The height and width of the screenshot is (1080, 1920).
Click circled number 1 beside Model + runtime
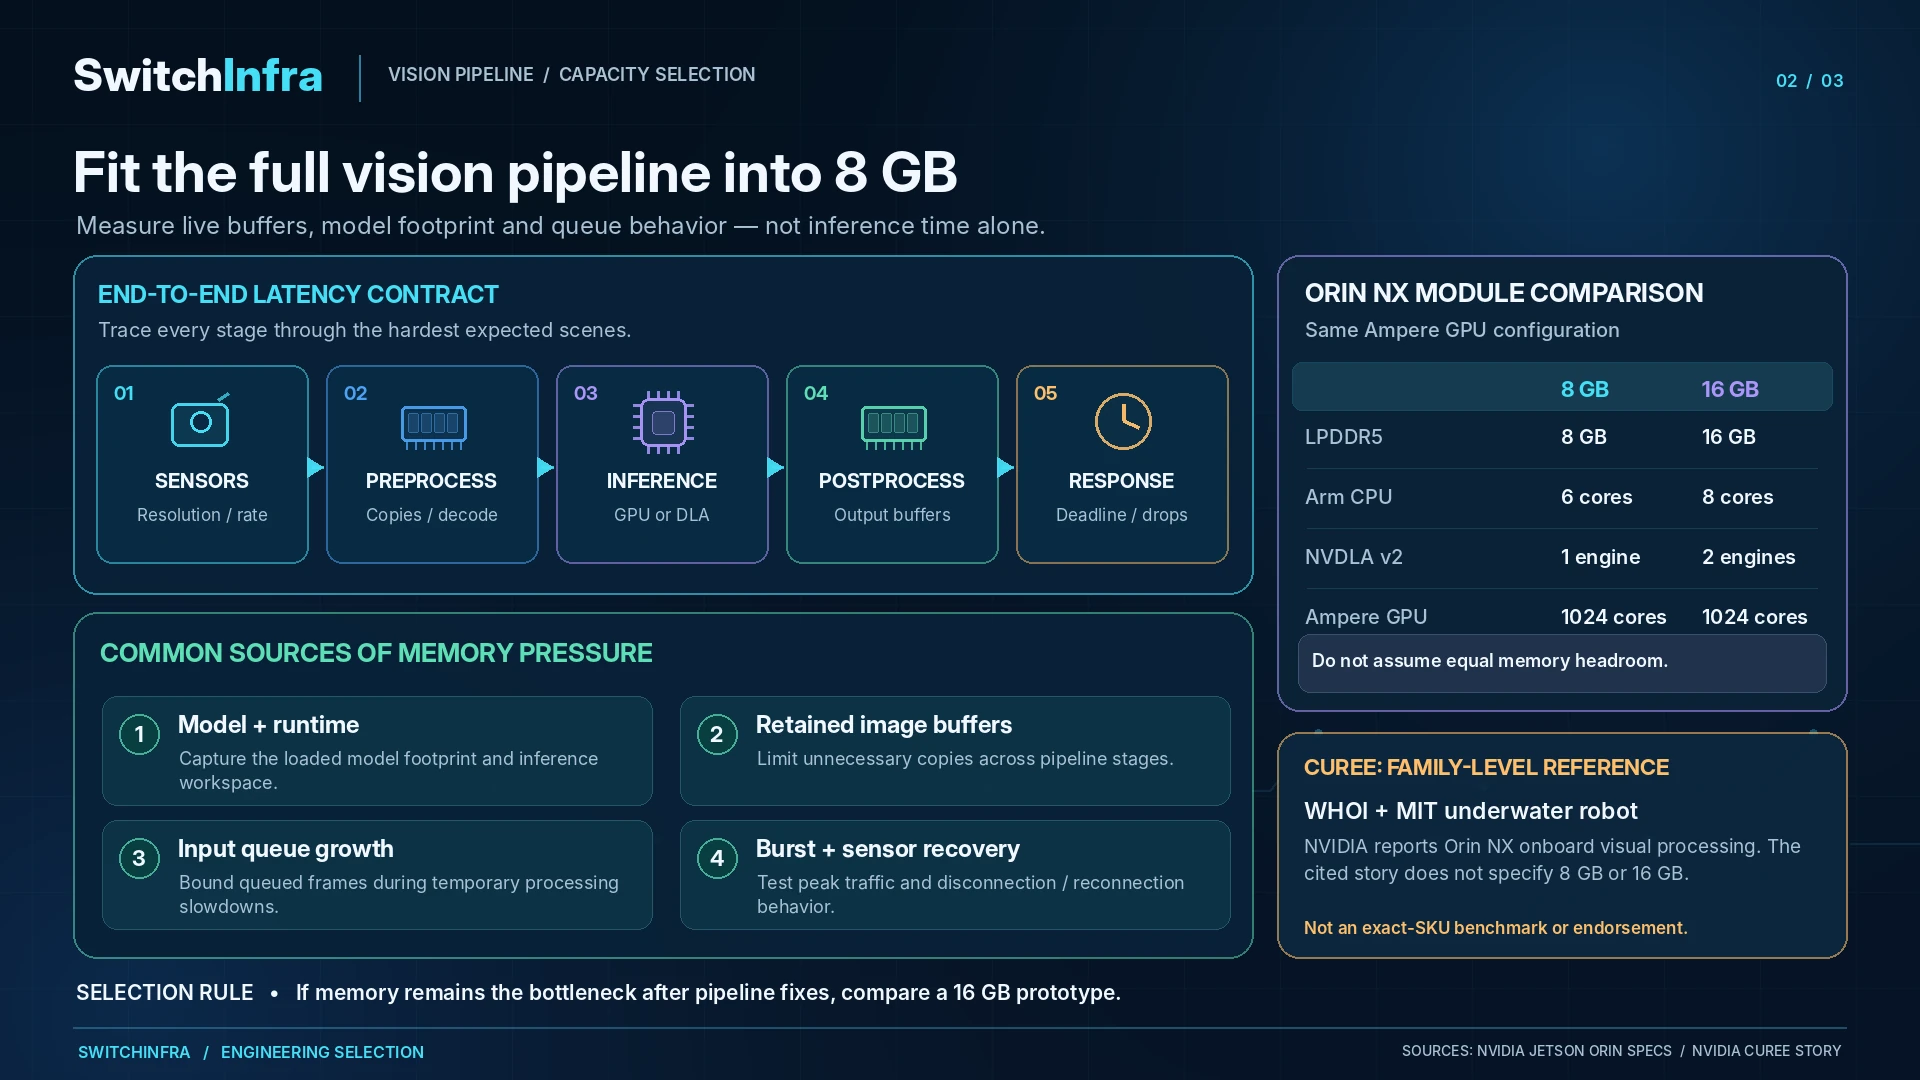[x=139, y=735]
